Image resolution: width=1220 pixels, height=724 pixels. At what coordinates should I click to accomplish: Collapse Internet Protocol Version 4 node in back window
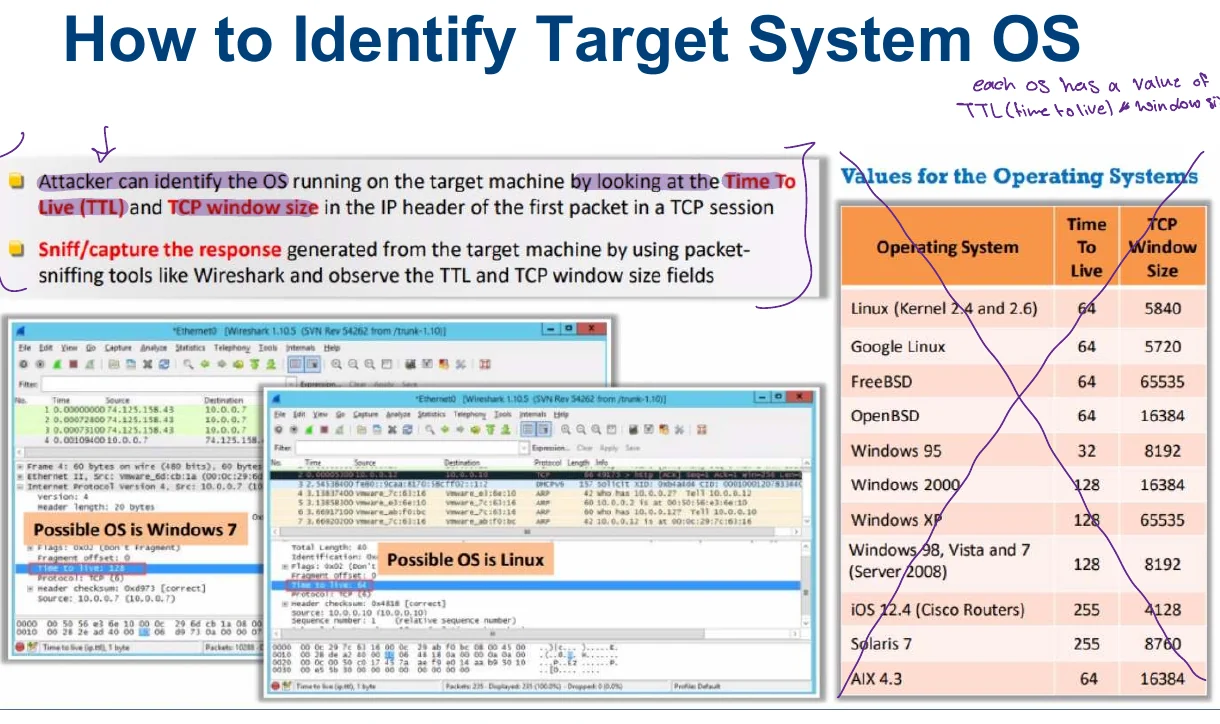tap(20, 487)
